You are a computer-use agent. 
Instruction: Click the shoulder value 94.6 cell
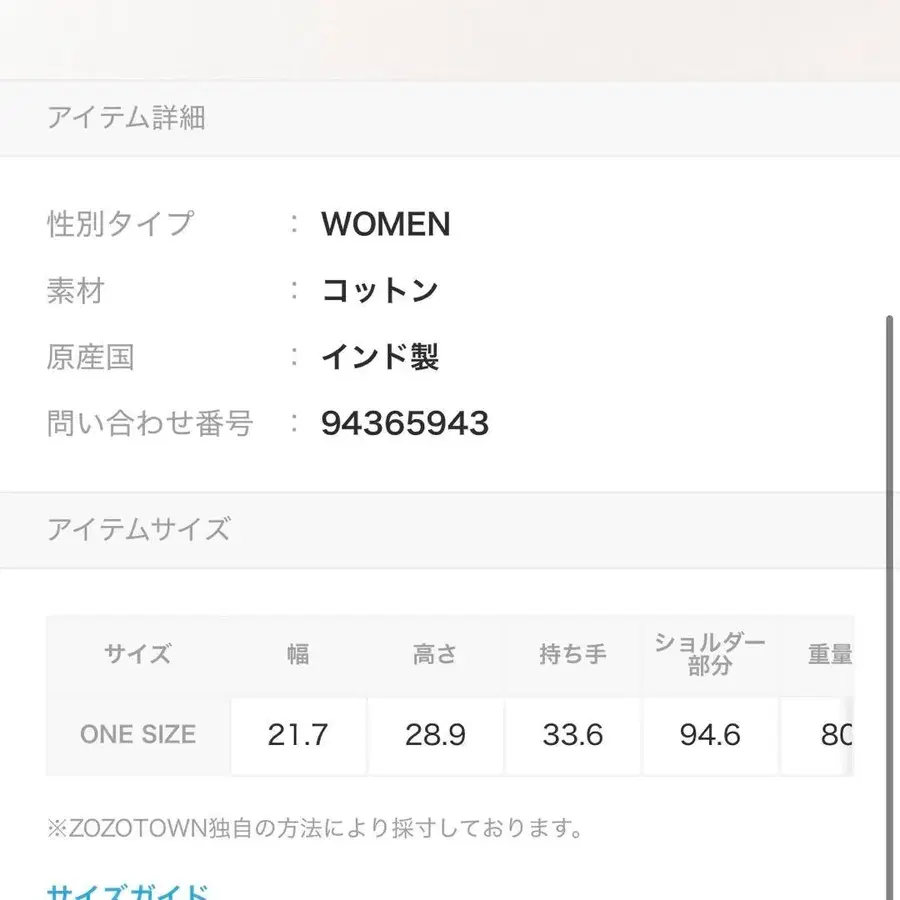[709, 735]
